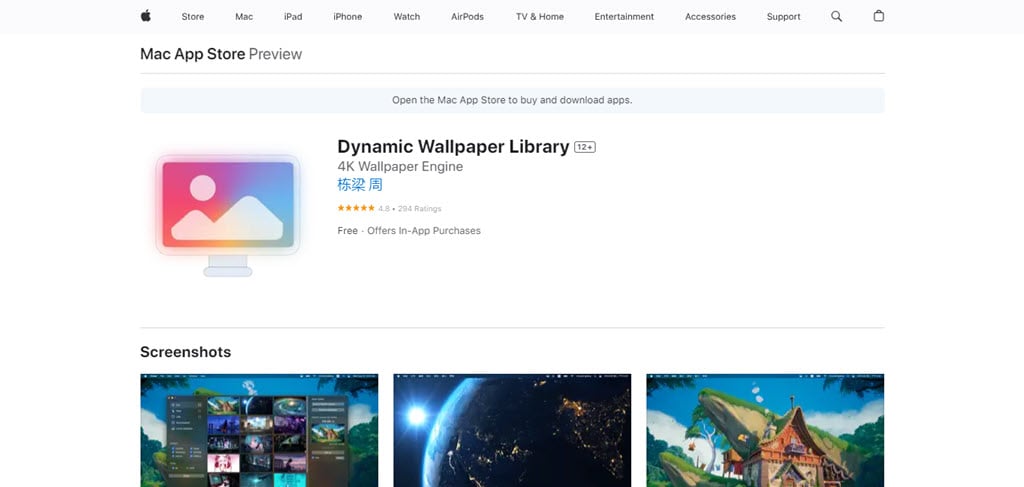The height and width of the screenshot is (487, 1024).
Task: Open the Accessories menu
Action: (711, 17)
